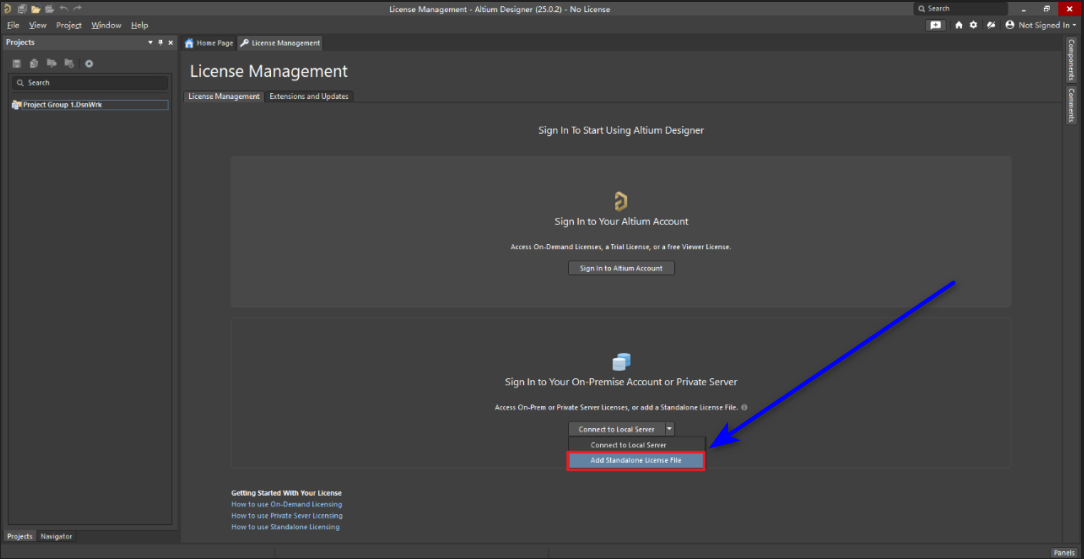Close the Projects panel
Image resolution: width=1084 pixels, height=559 pixels.
[171, 43]
